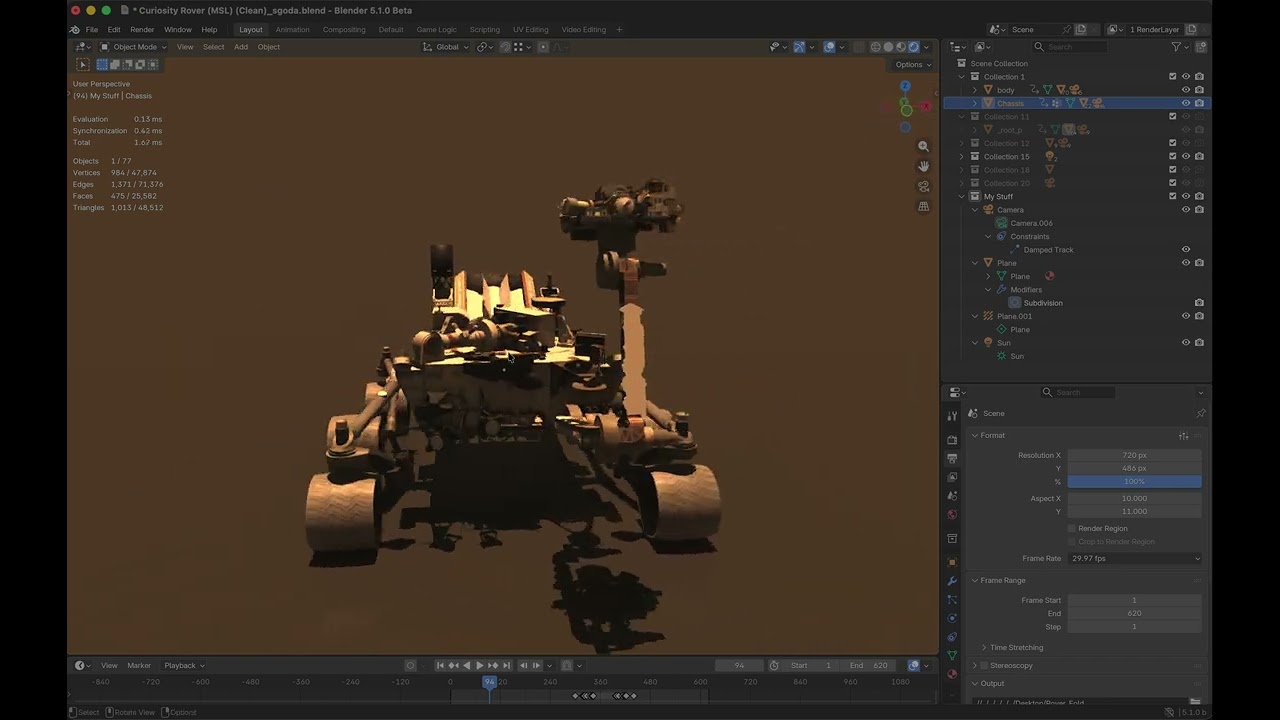Toggle camera view icon in viewport
The width and height of the screenshot is (1280, 720).
tap(923, 186)
